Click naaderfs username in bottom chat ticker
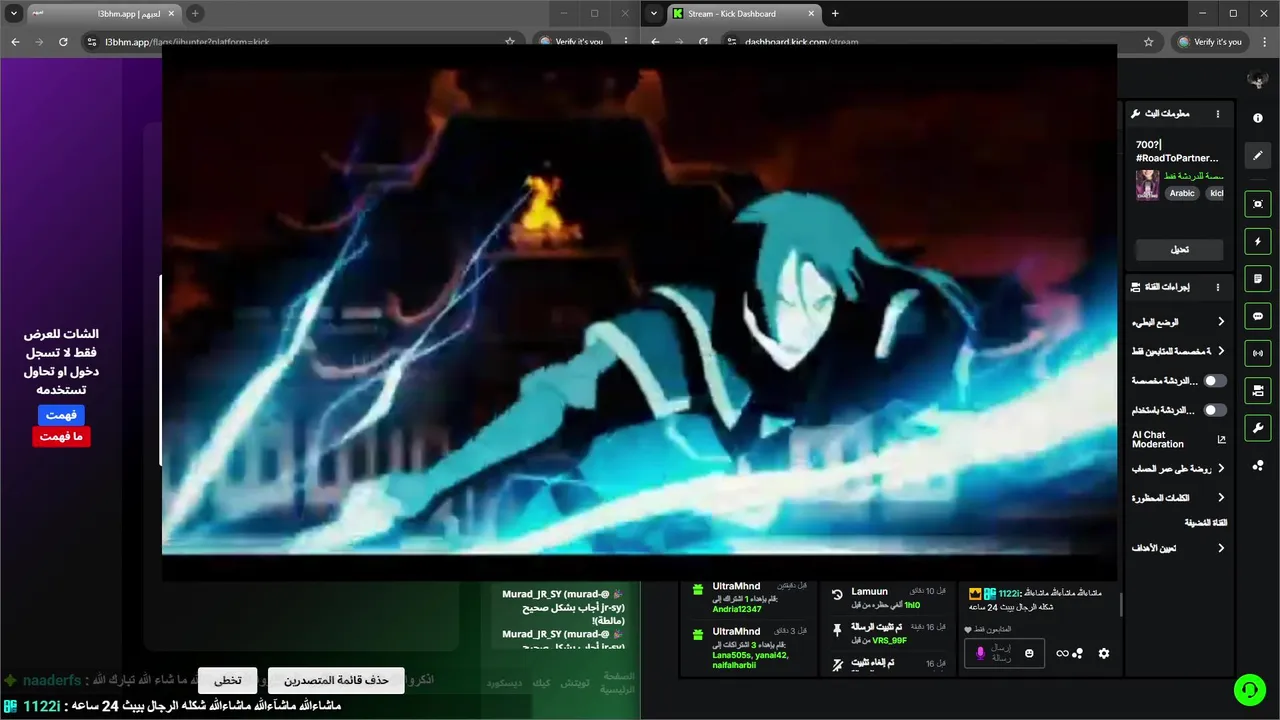 (52, 680)
